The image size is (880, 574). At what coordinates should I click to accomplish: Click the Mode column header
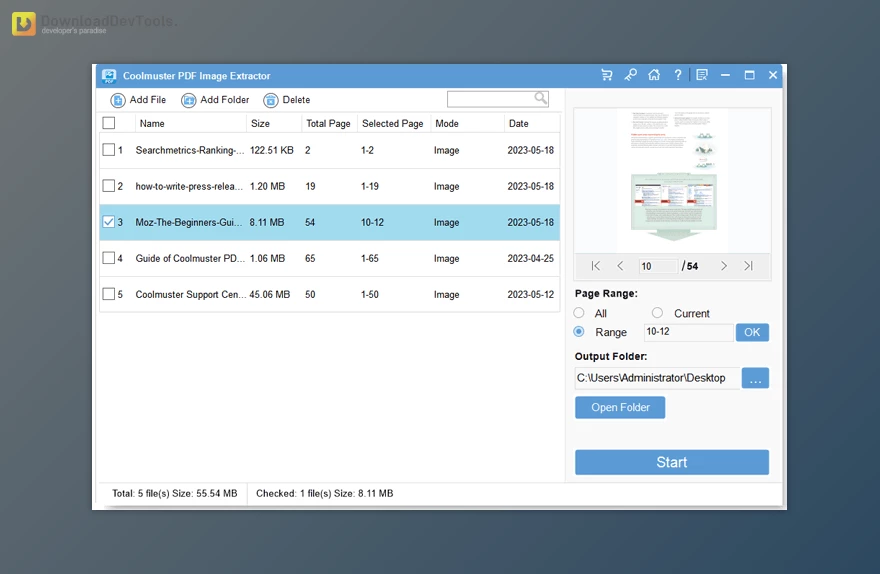(x=447, y=123)
